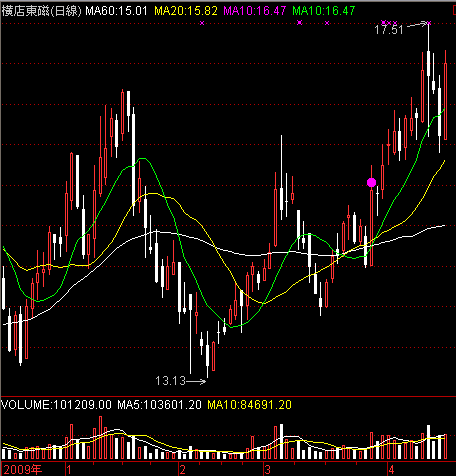Click the 2009年 year label on time axis
Image resolution: width=456 pixels, height=476 pixels.
(23, 470)
